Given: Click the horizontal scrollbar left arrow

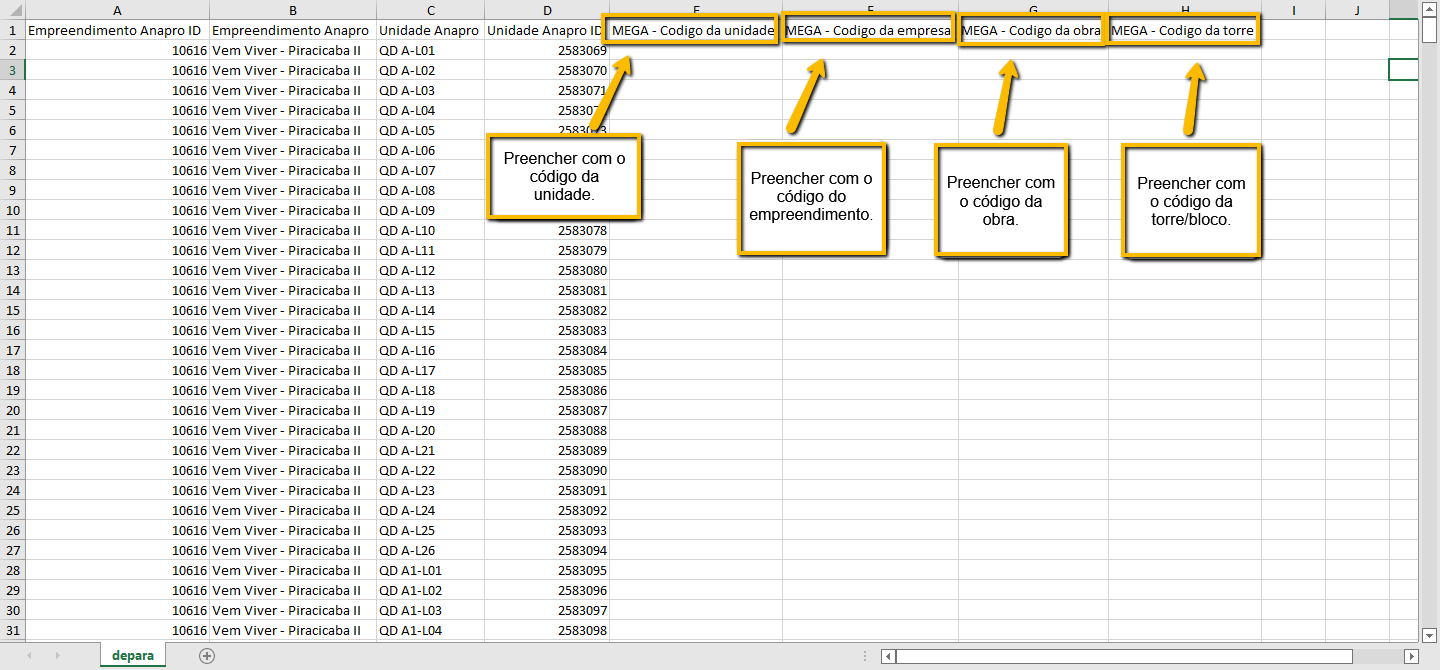Looking at the screenshot, I should (888, 656).
